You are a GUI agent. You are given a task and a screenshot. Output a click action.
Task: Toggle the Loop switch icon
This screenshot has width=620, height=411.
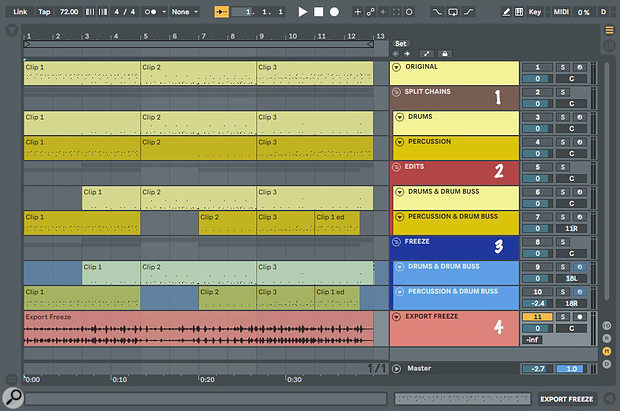[x=453, y=12]
